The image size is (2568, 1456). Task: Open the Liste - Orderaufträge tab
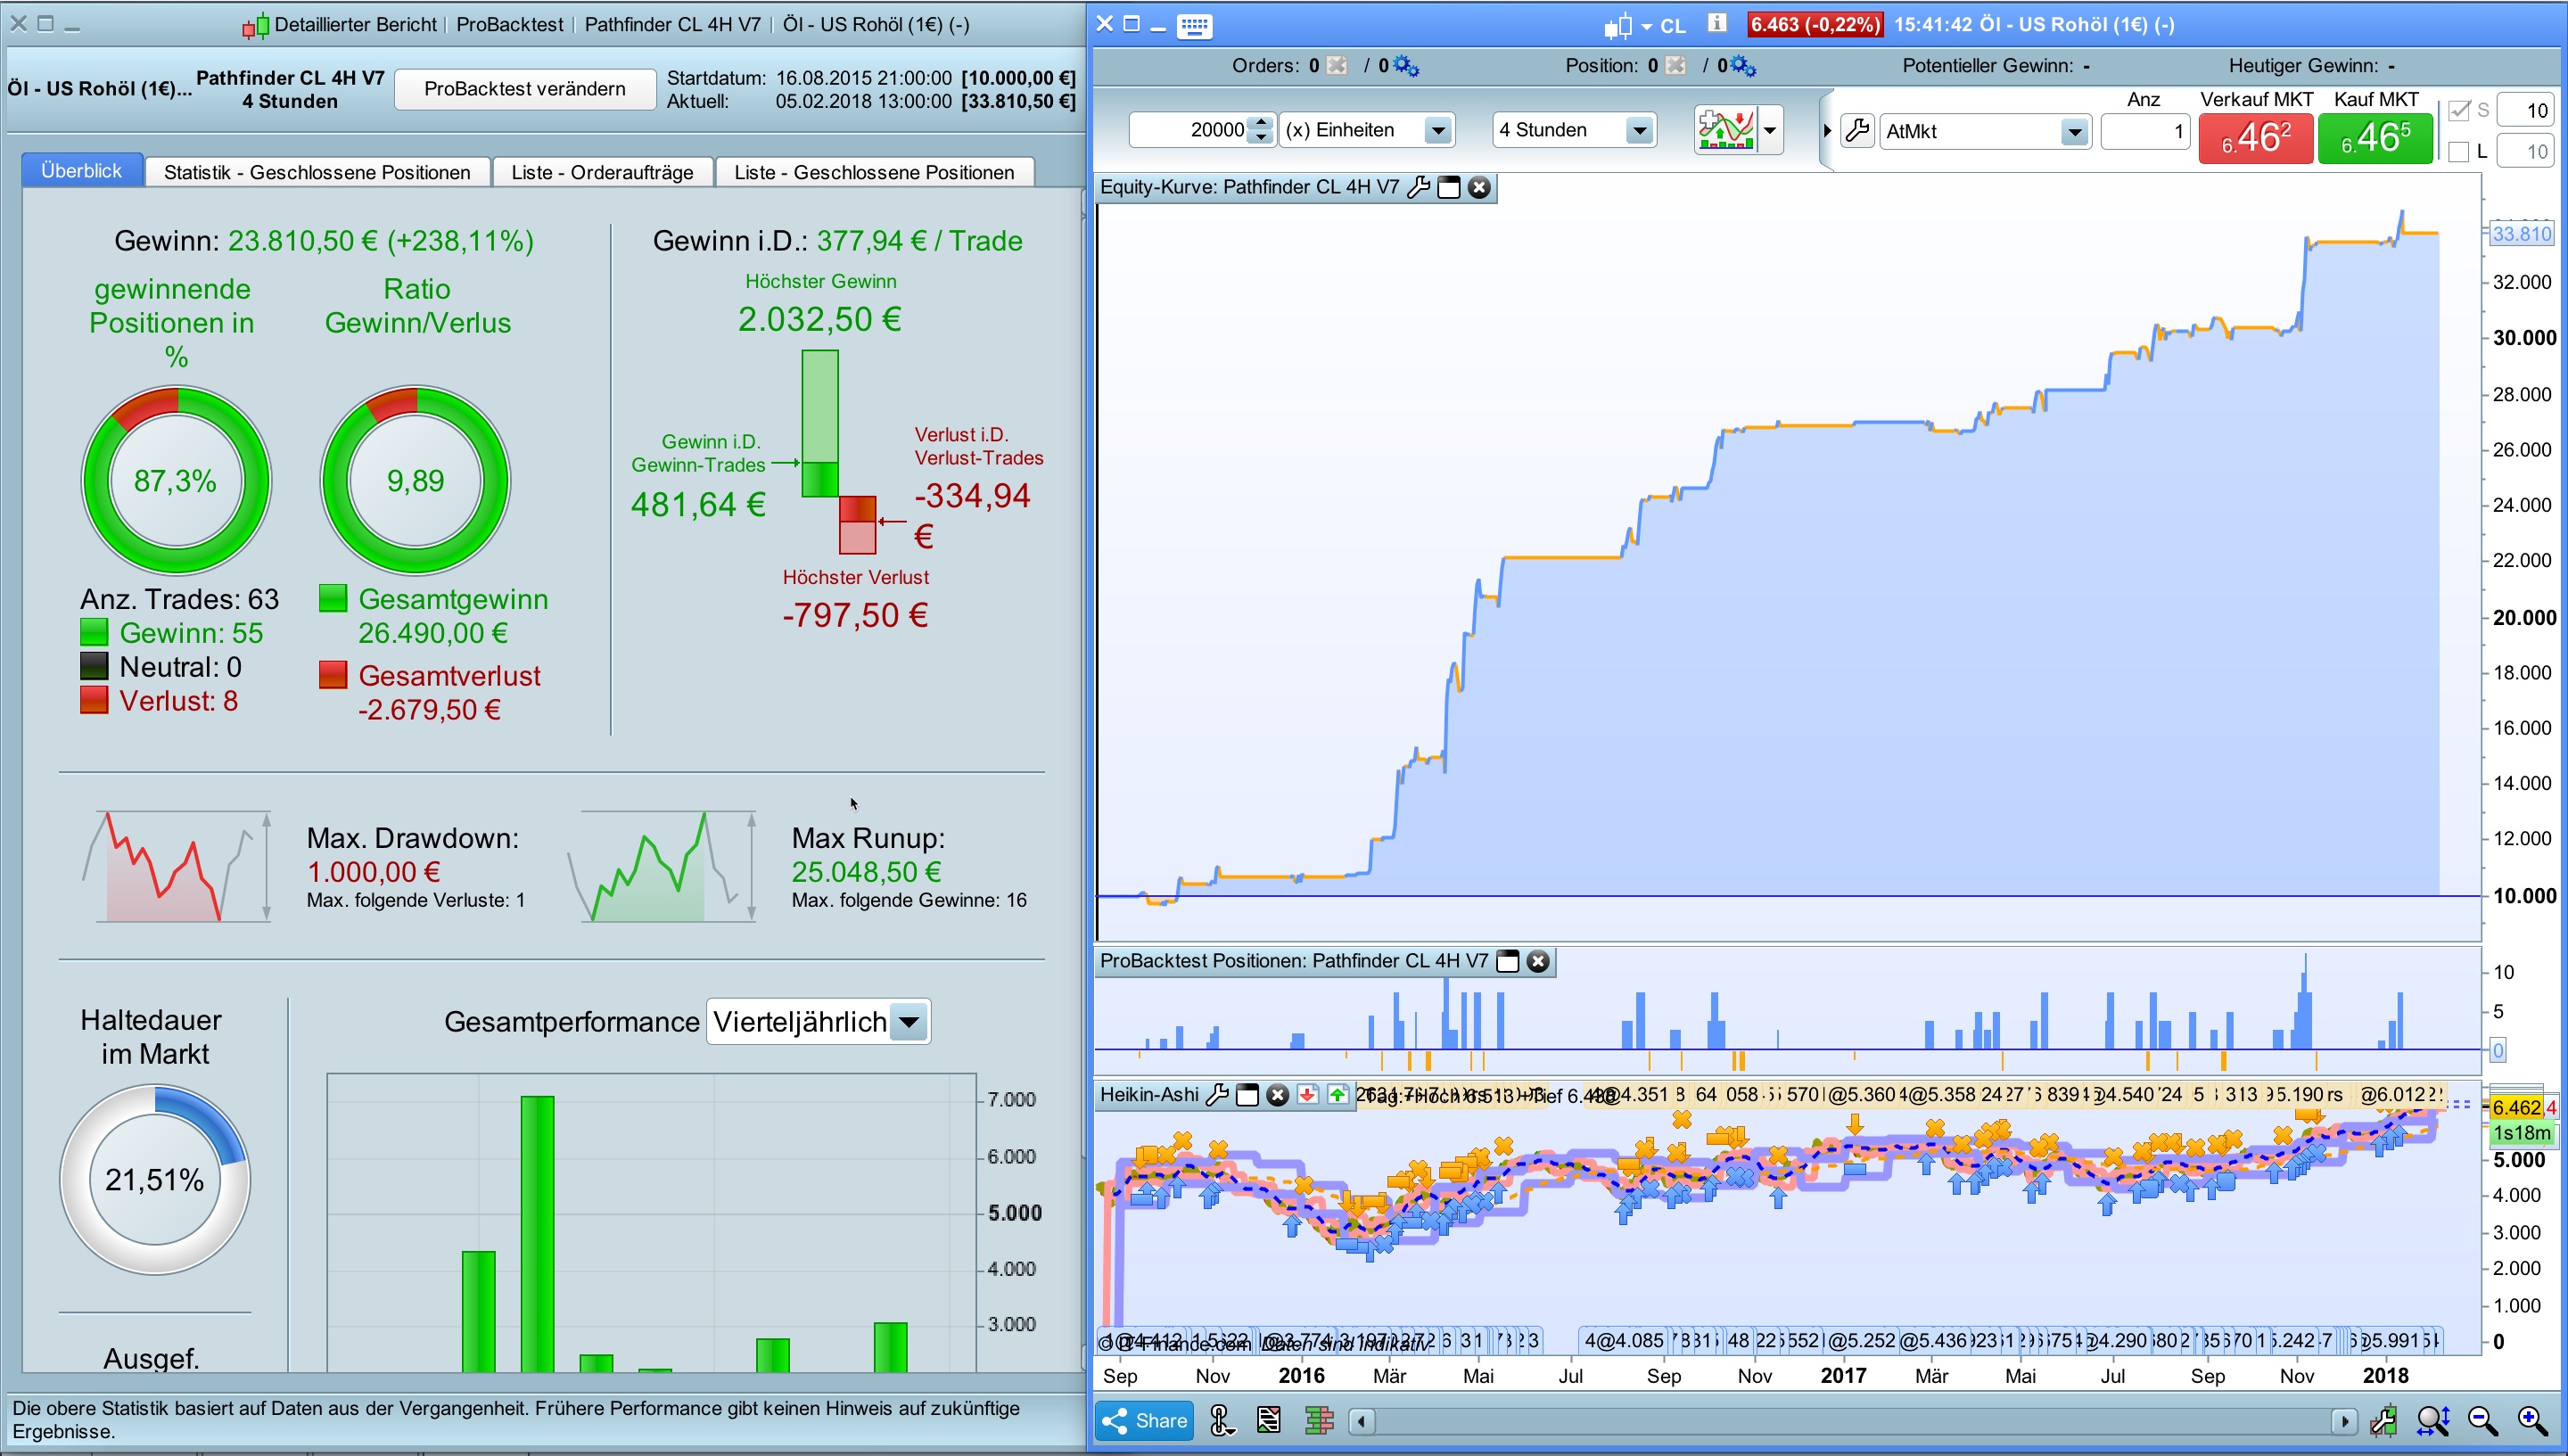(x=602, y=172)
